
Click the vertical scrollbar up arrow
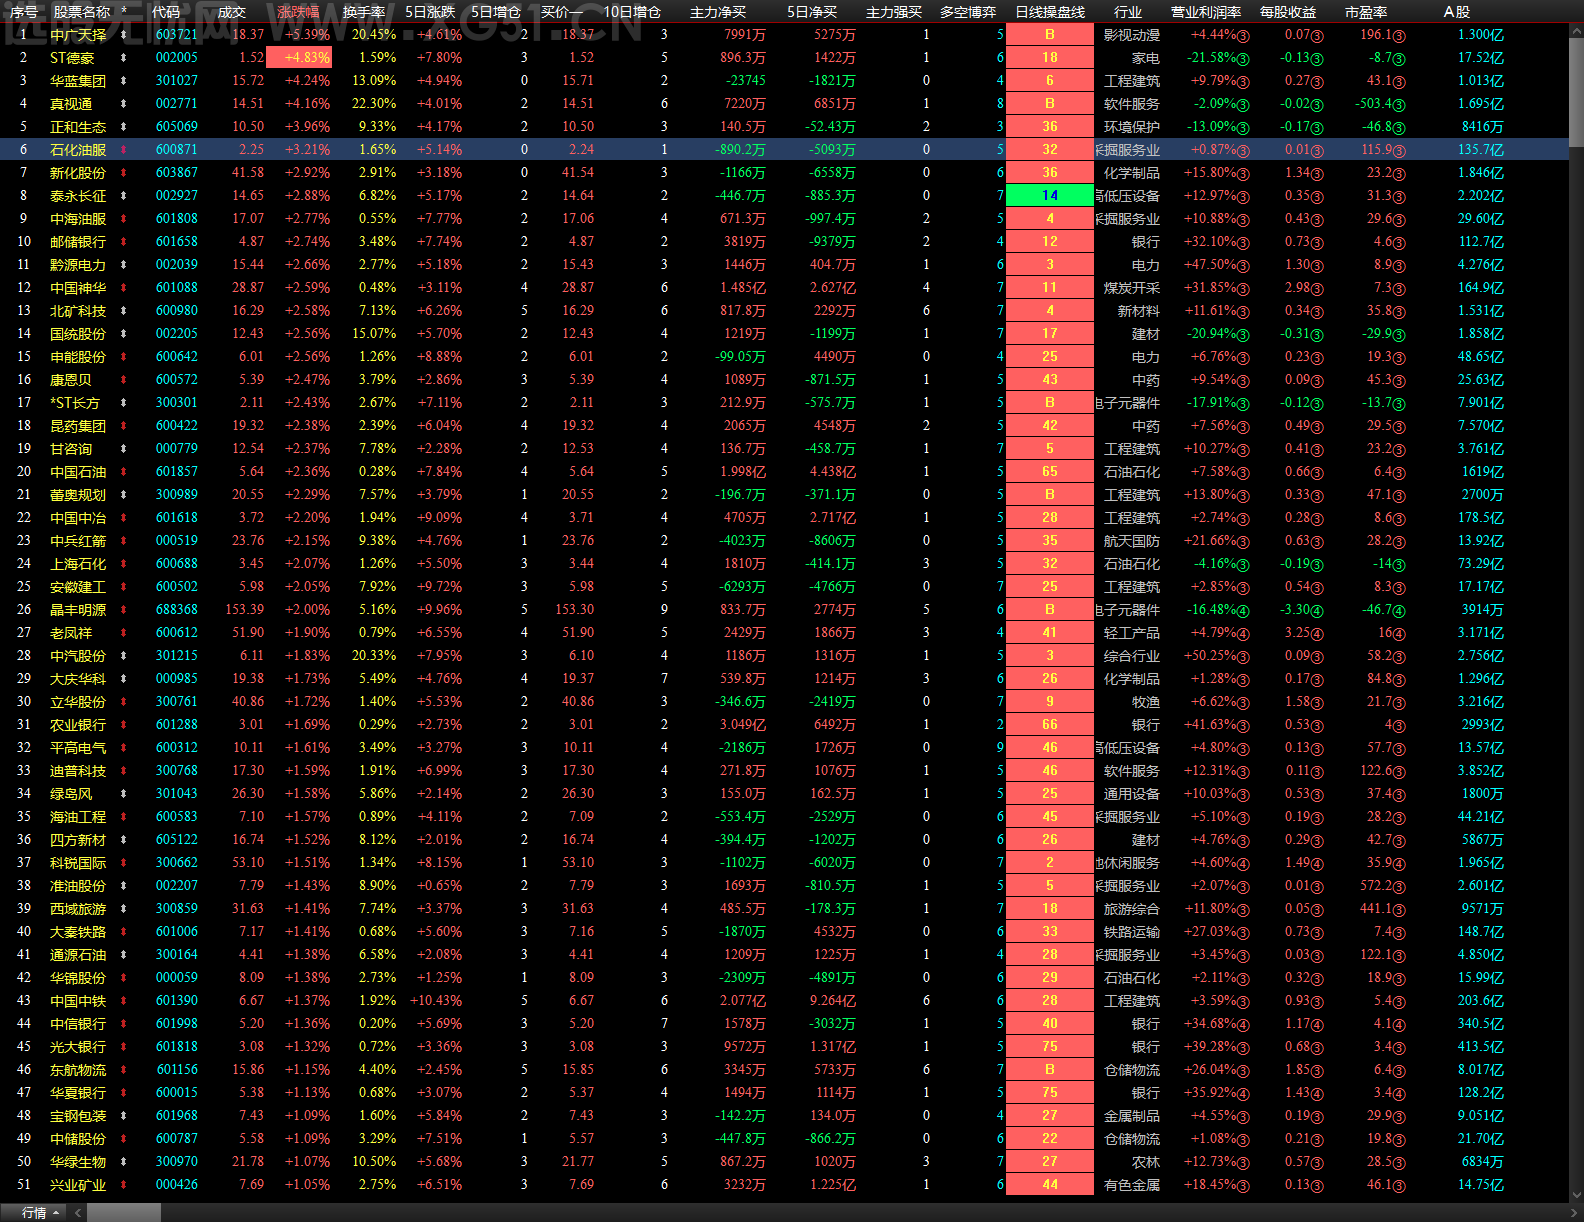tap(1576, 31)
